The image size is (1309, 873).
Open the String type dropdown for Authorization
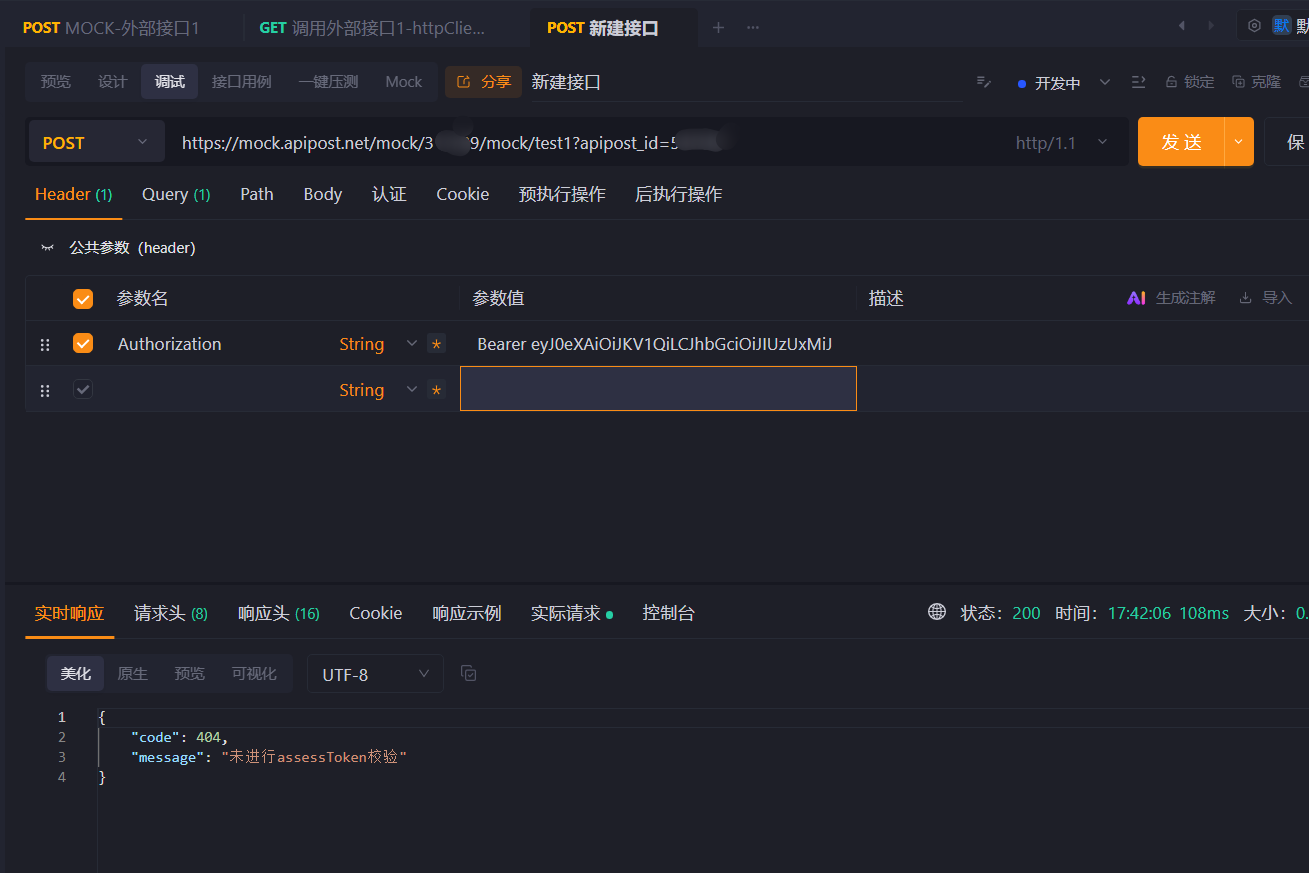pos(378,344)
